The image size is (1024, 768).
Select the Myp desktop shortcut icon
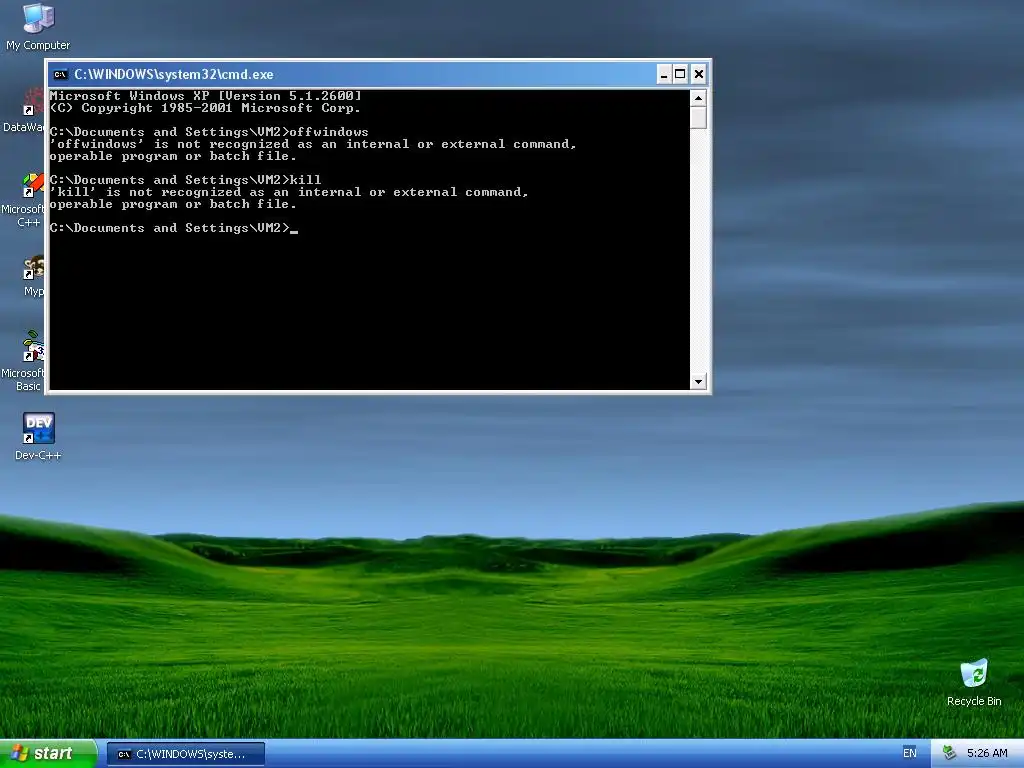coord(33,277)
